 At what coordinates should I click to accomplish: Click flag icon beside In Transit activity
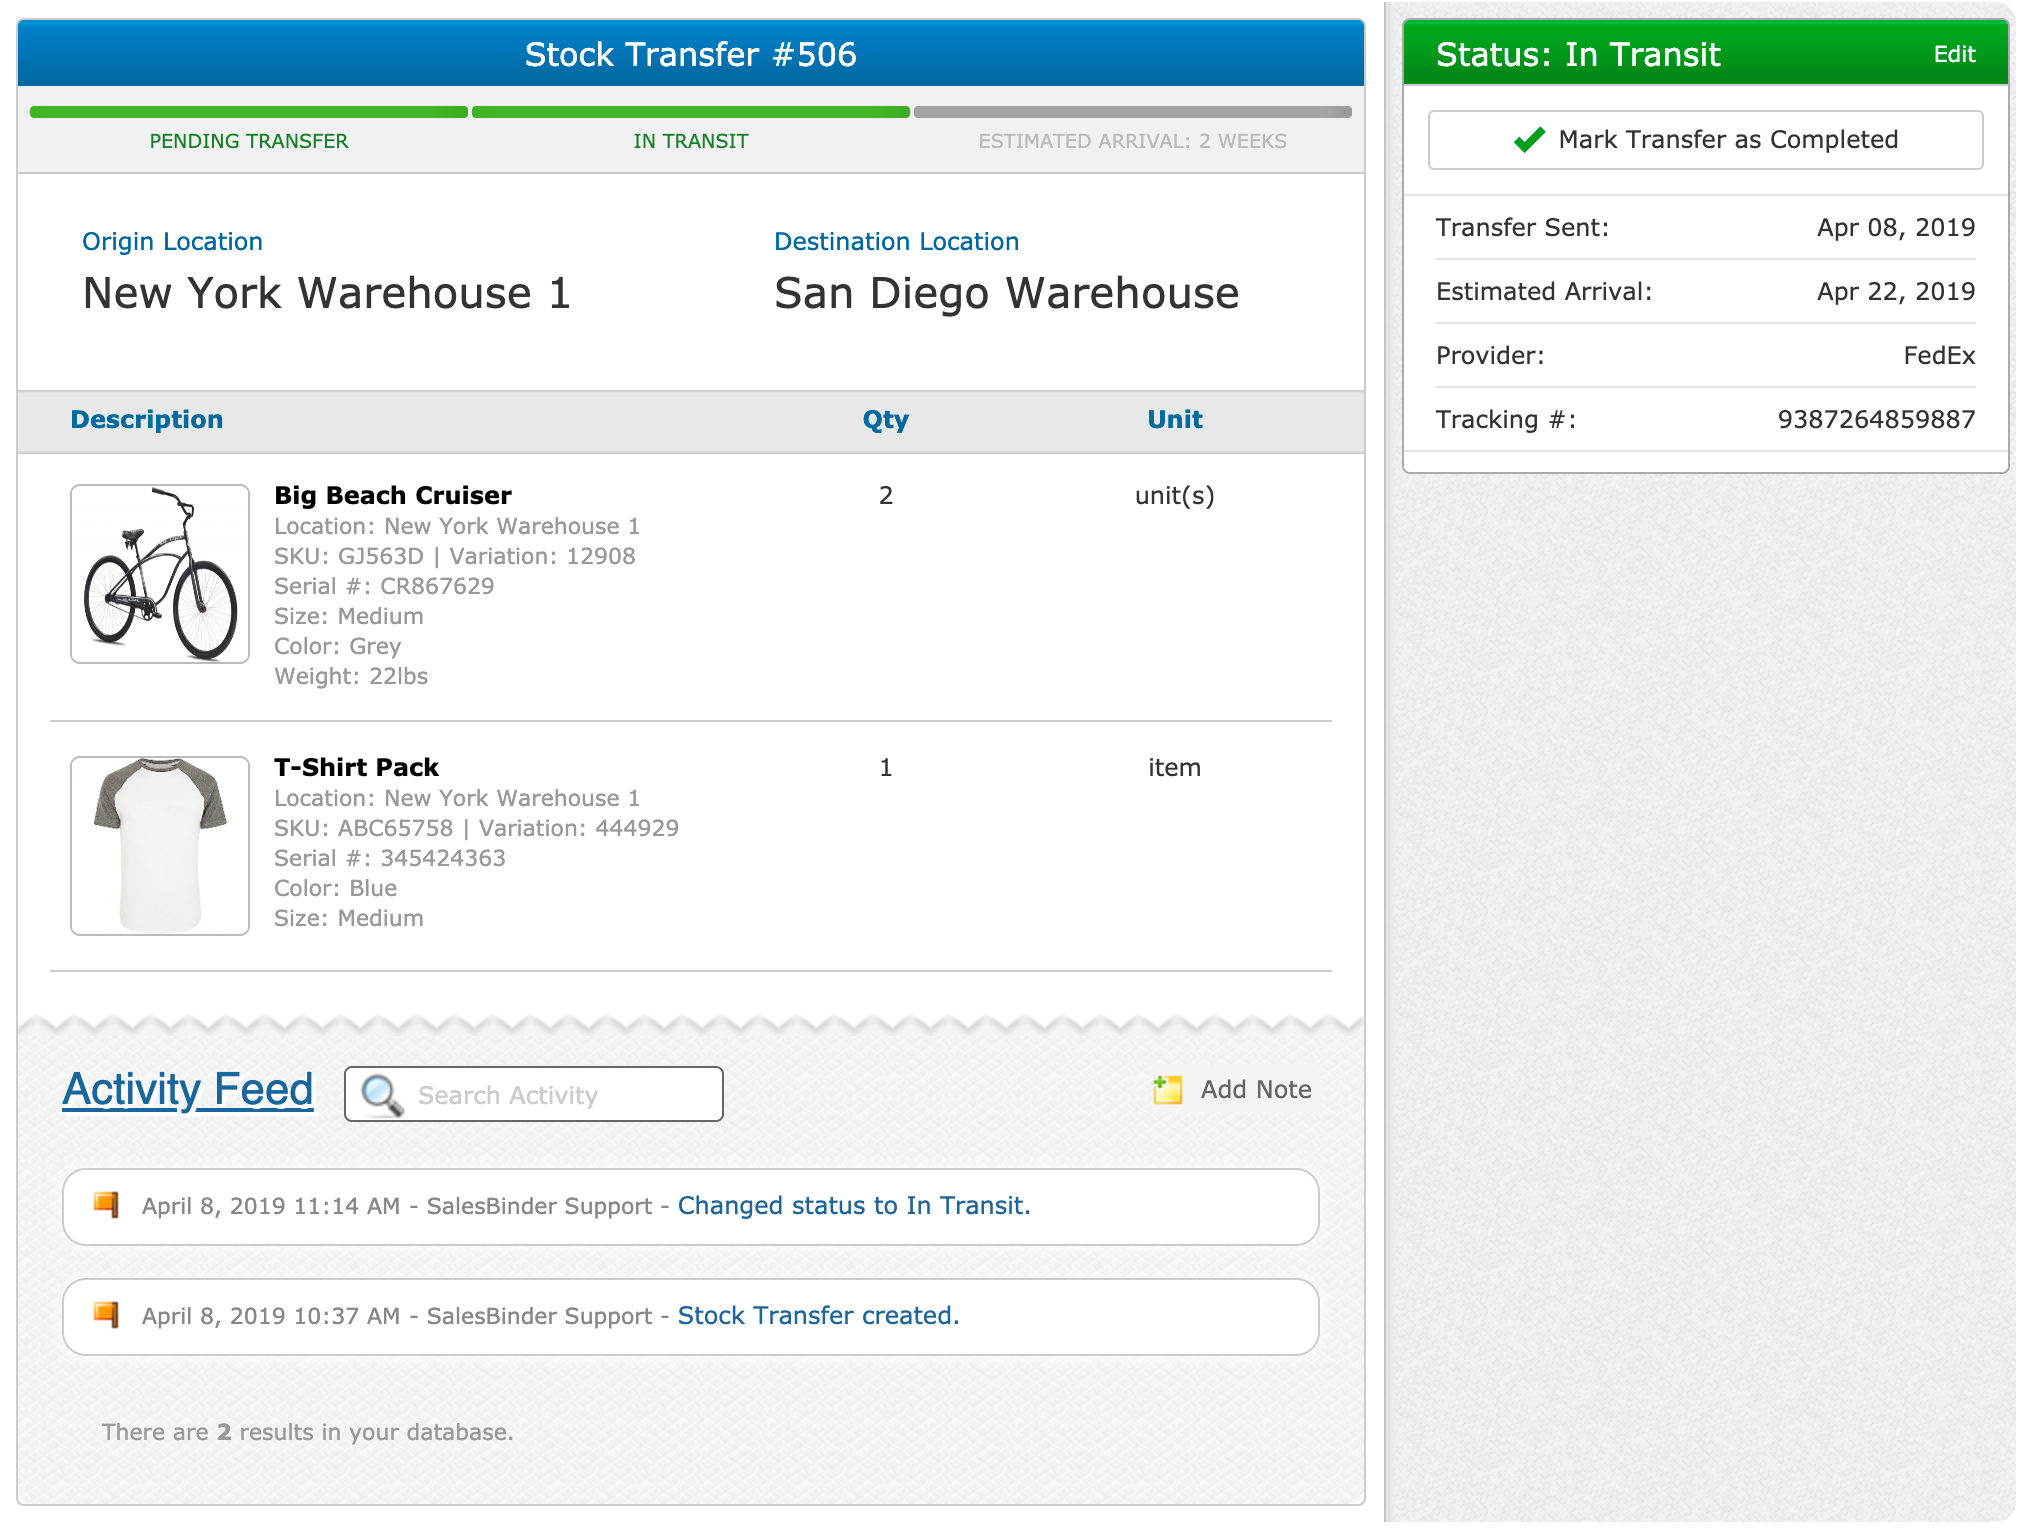(x=106, y=1204)
